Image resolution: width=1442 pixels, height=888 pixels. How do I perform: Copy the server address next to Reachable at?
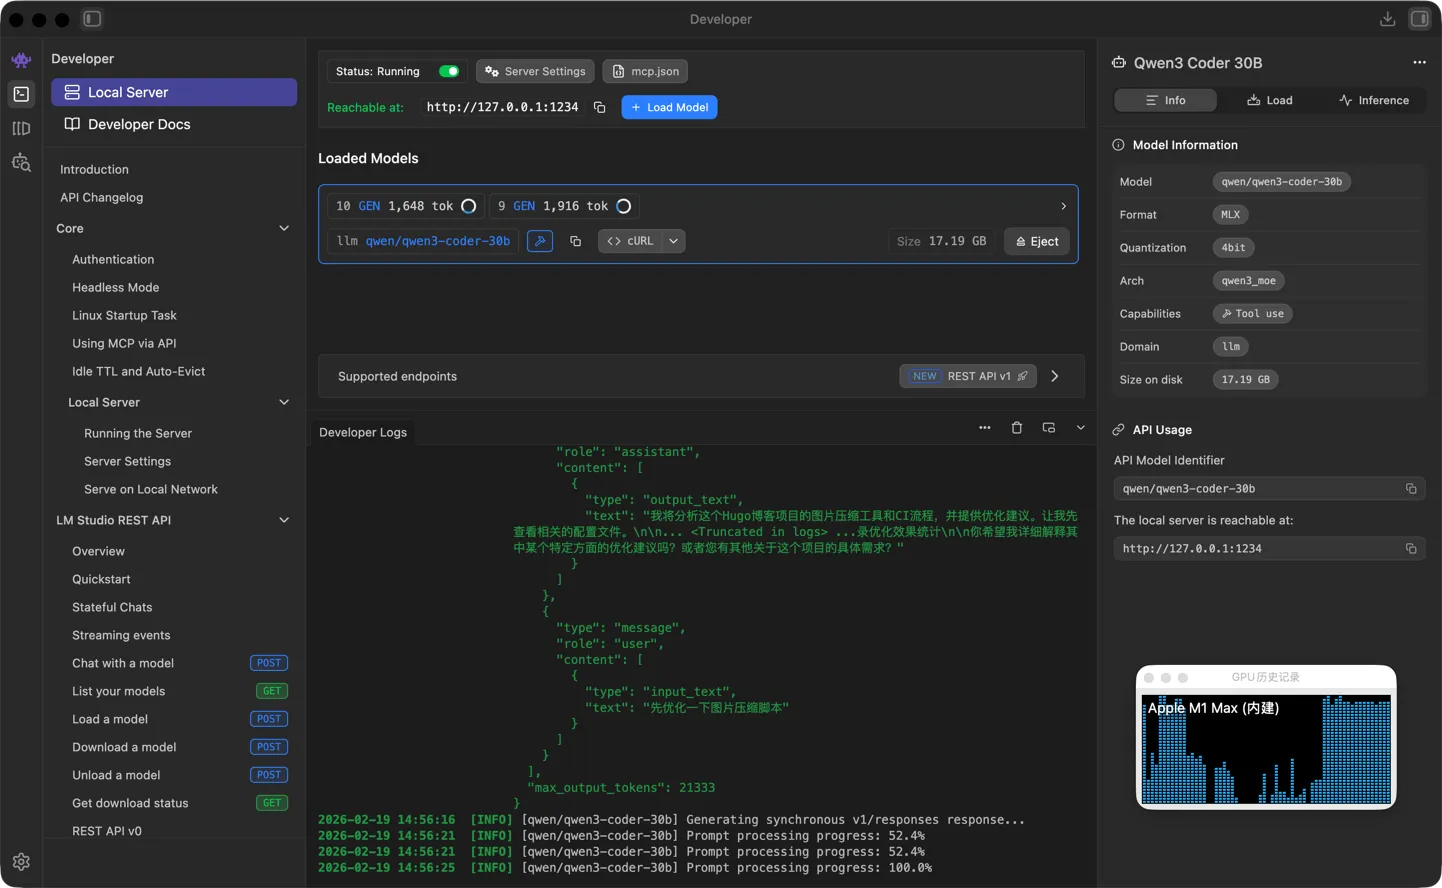click(599, 107)
